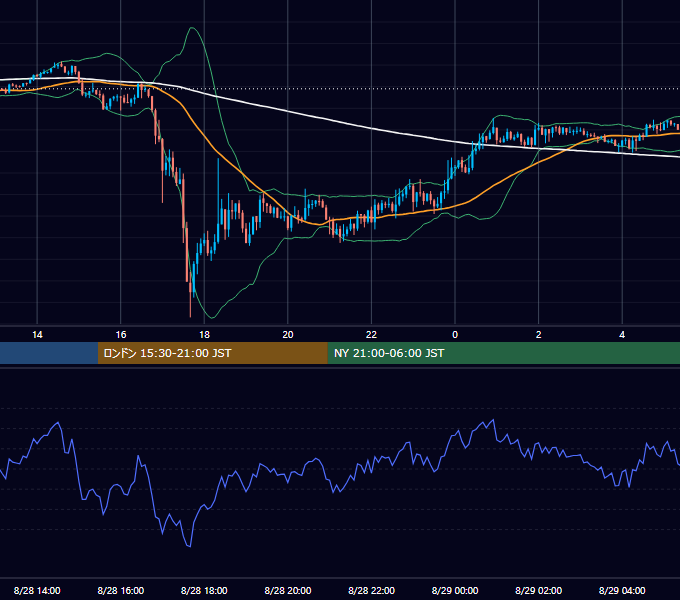Click the 8/28 18:00 date label
680x600 pixels.
click(x=204, y=590)
